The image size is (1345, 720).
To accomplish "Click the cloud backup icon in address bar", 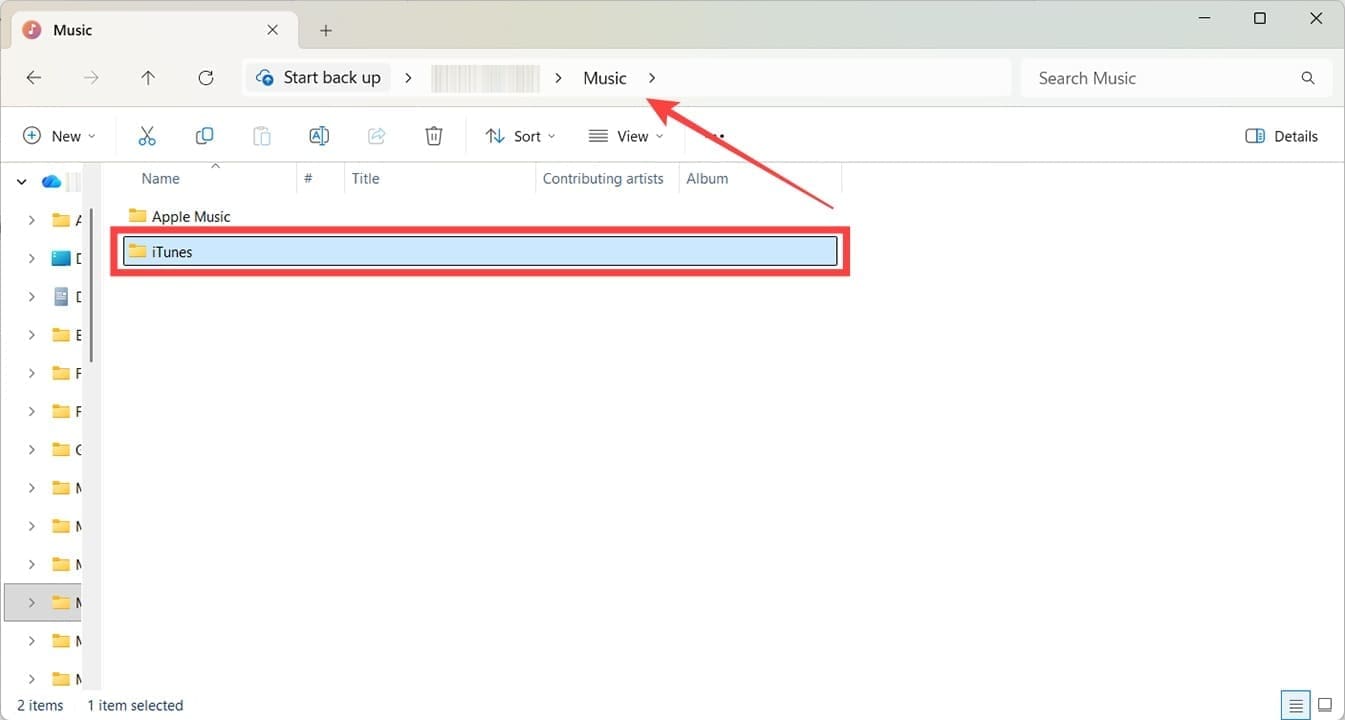I will [x=265, y=77].
